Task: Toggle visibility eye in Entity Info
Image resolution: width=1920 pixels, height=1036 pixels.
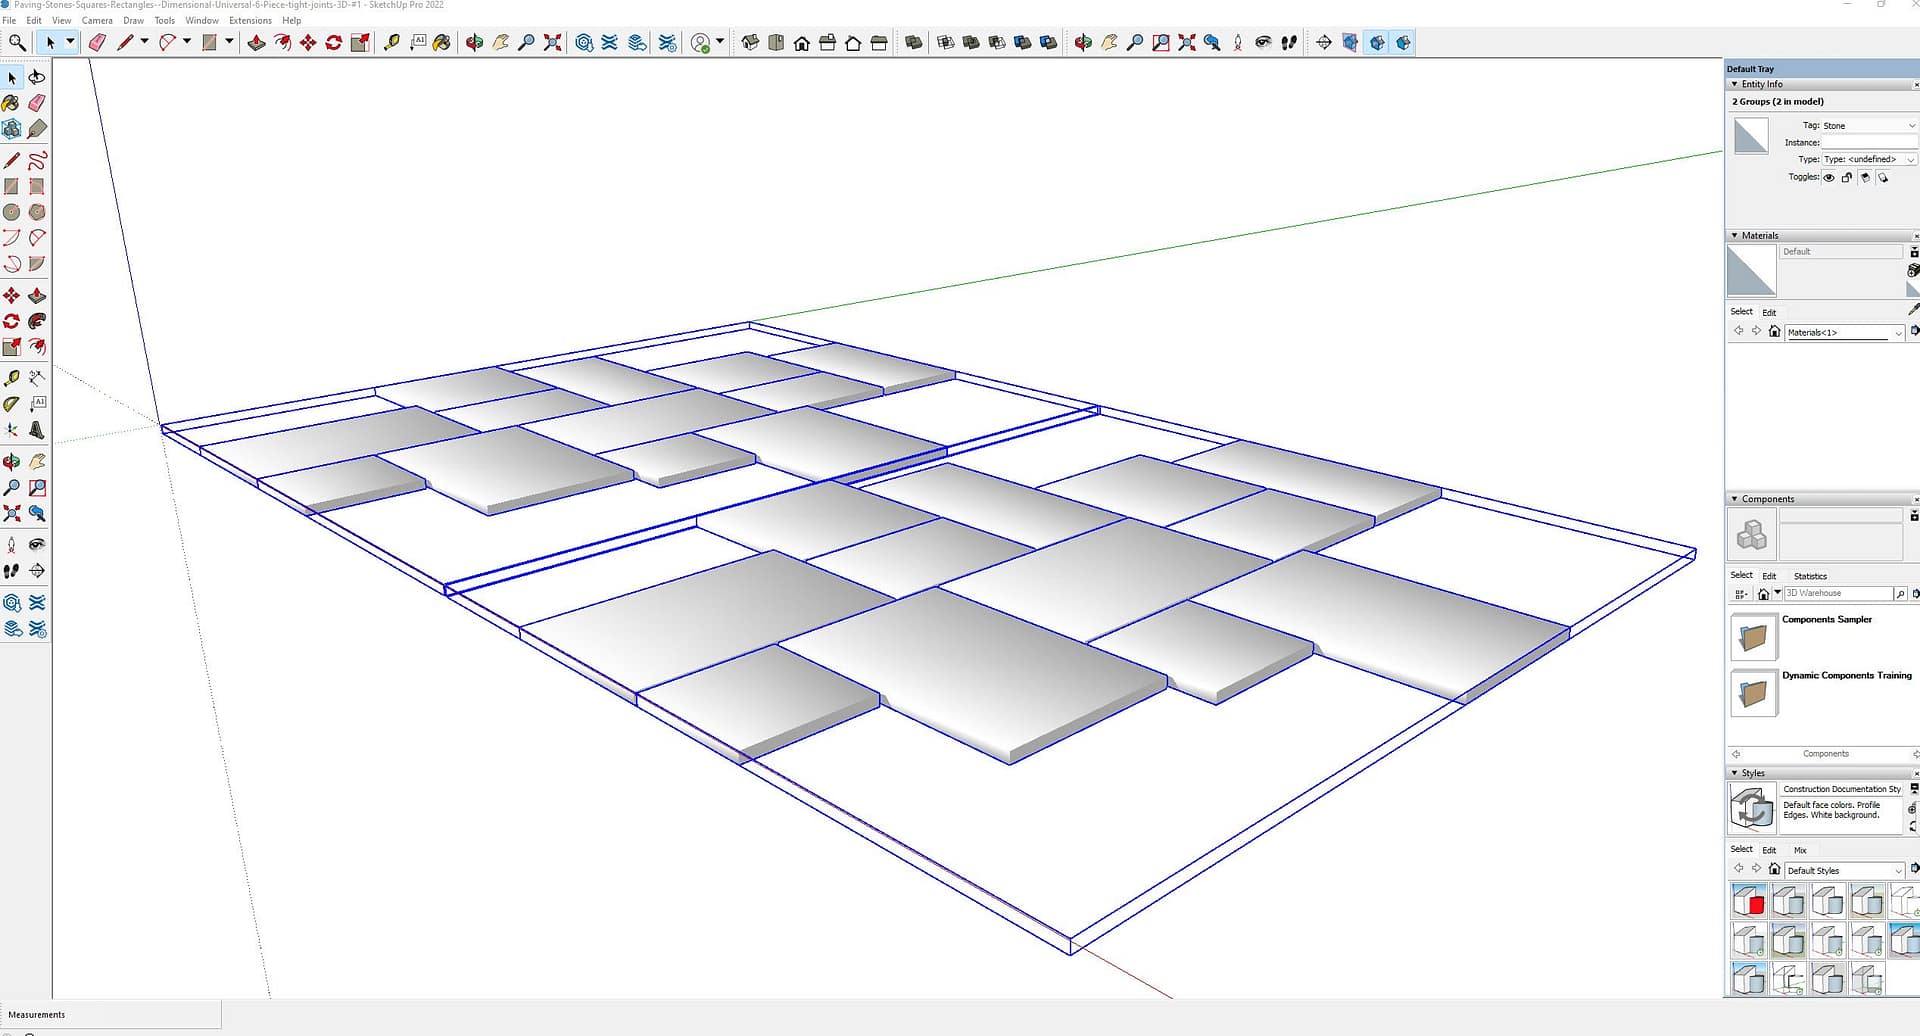Action: point(1829,178)
